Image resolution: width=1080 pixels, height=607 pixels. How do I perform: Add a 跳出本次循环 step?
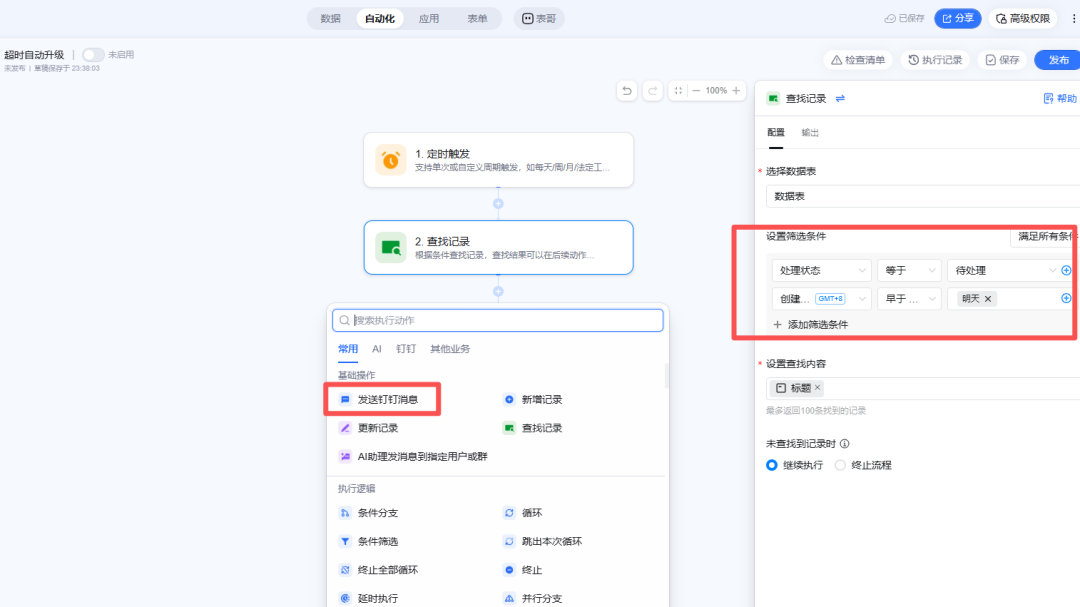tap(543, 542)
